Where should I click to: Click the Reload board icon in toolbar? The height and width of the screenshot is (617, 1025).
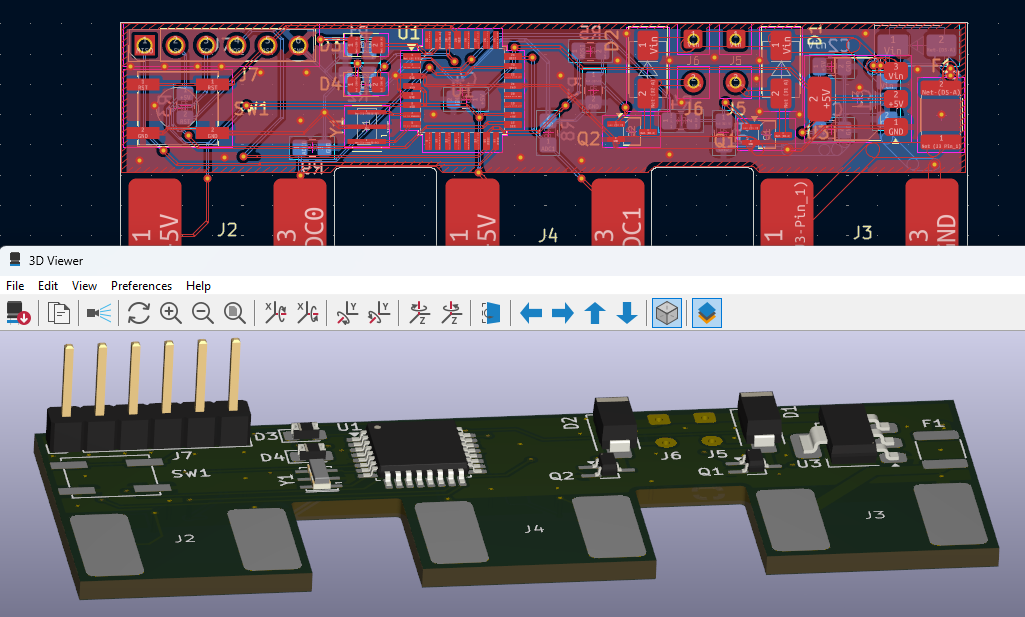tap(19, 313)
